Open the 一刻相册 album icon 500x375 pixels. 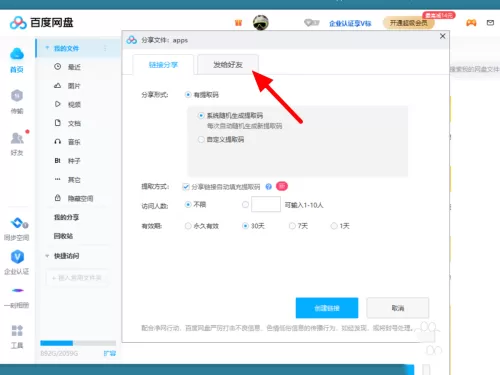click(18, 291)
